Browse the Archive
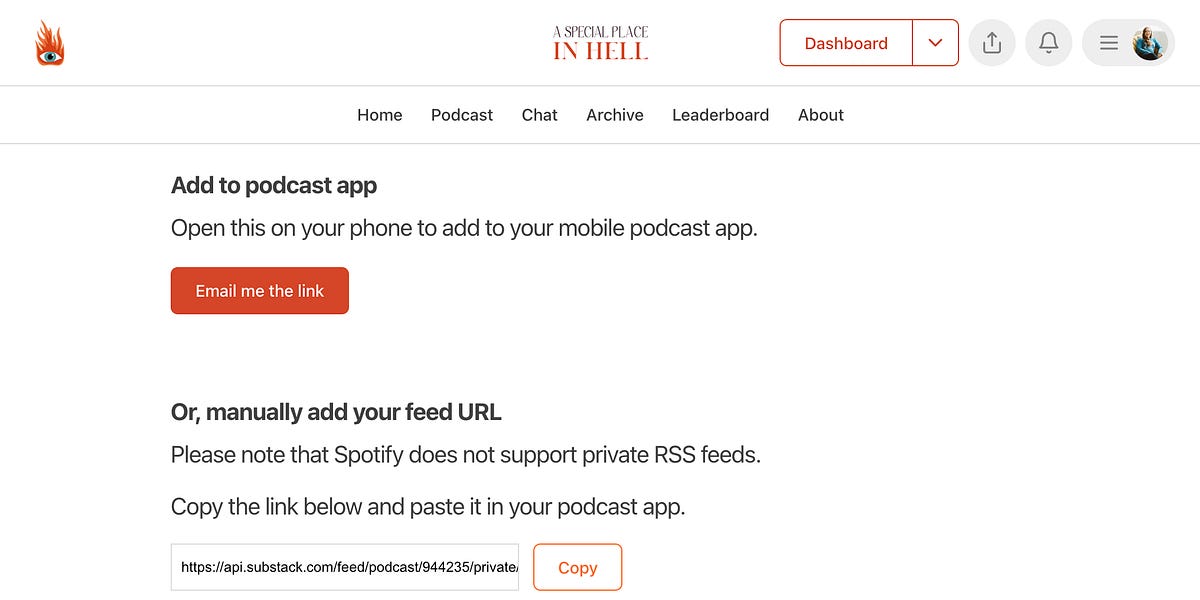Viewport: 1200px width, 600px height. [614, 114]
